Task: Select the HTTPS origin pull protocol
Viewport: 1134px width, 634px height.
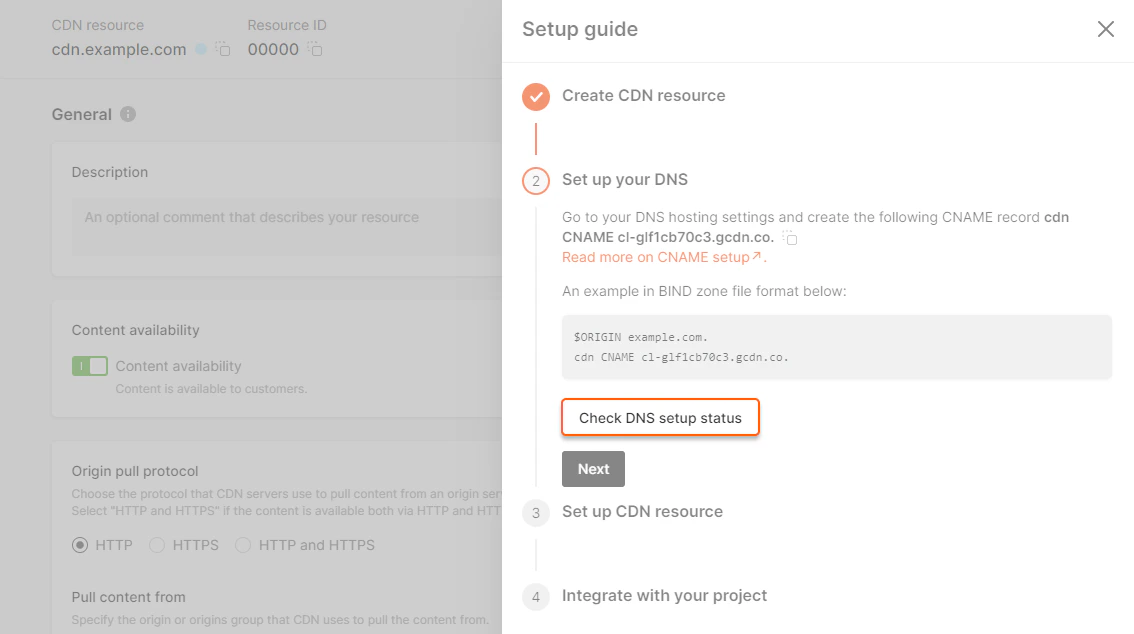Action: pyautogui.click(x=157, y=545)
